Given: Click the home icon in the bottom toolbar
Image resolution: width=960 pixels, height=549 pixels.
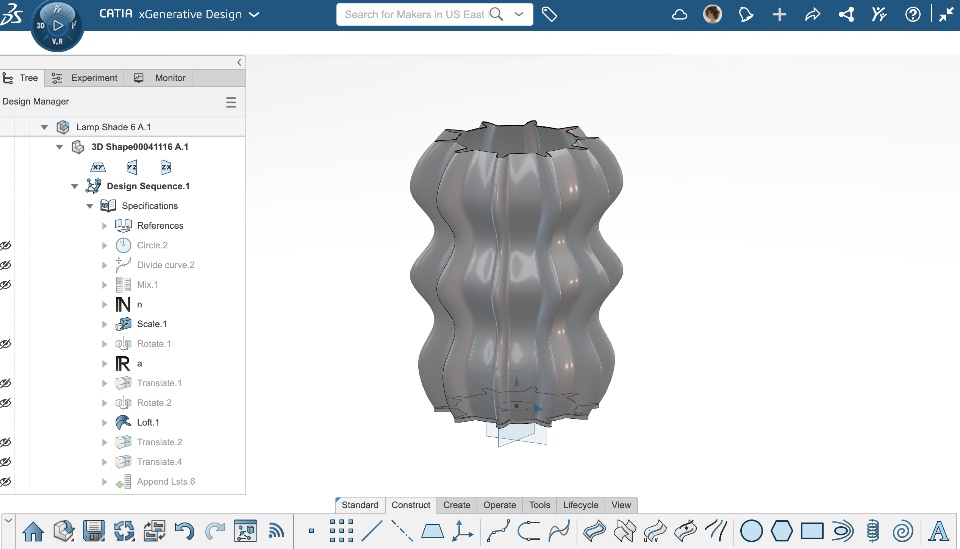Looking at the screenshot, I should tap(33, 531).
